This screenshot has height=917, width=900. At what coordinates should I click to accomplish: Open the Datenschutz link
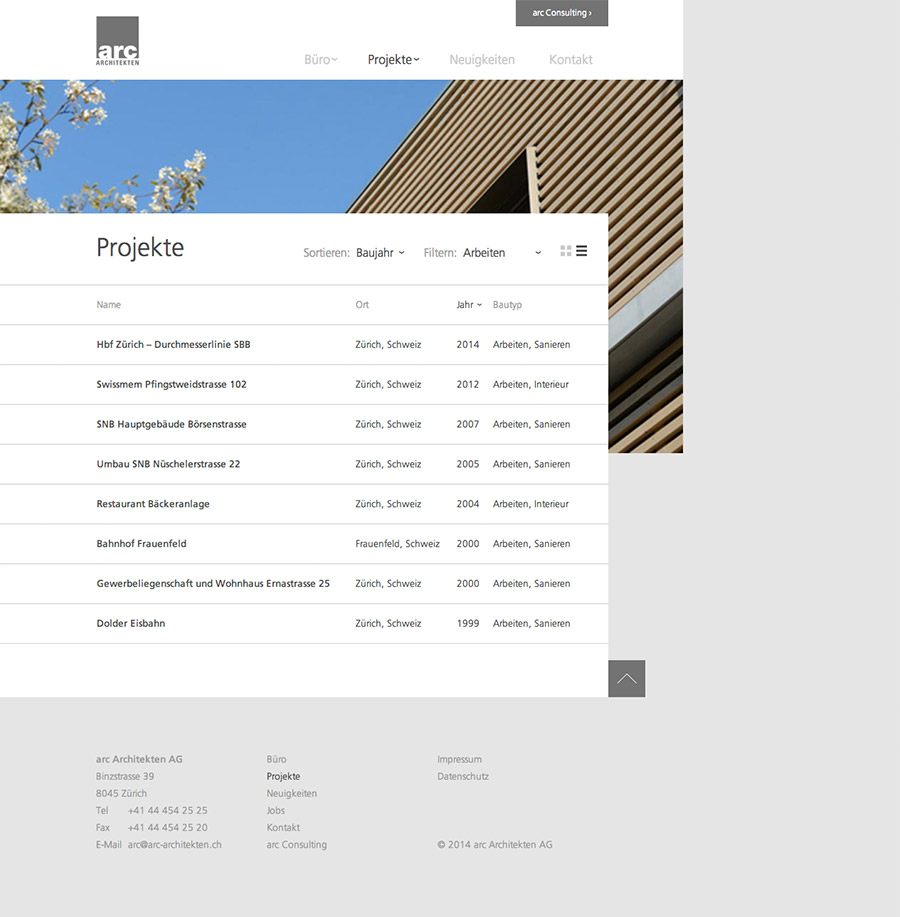coord(463,777)
